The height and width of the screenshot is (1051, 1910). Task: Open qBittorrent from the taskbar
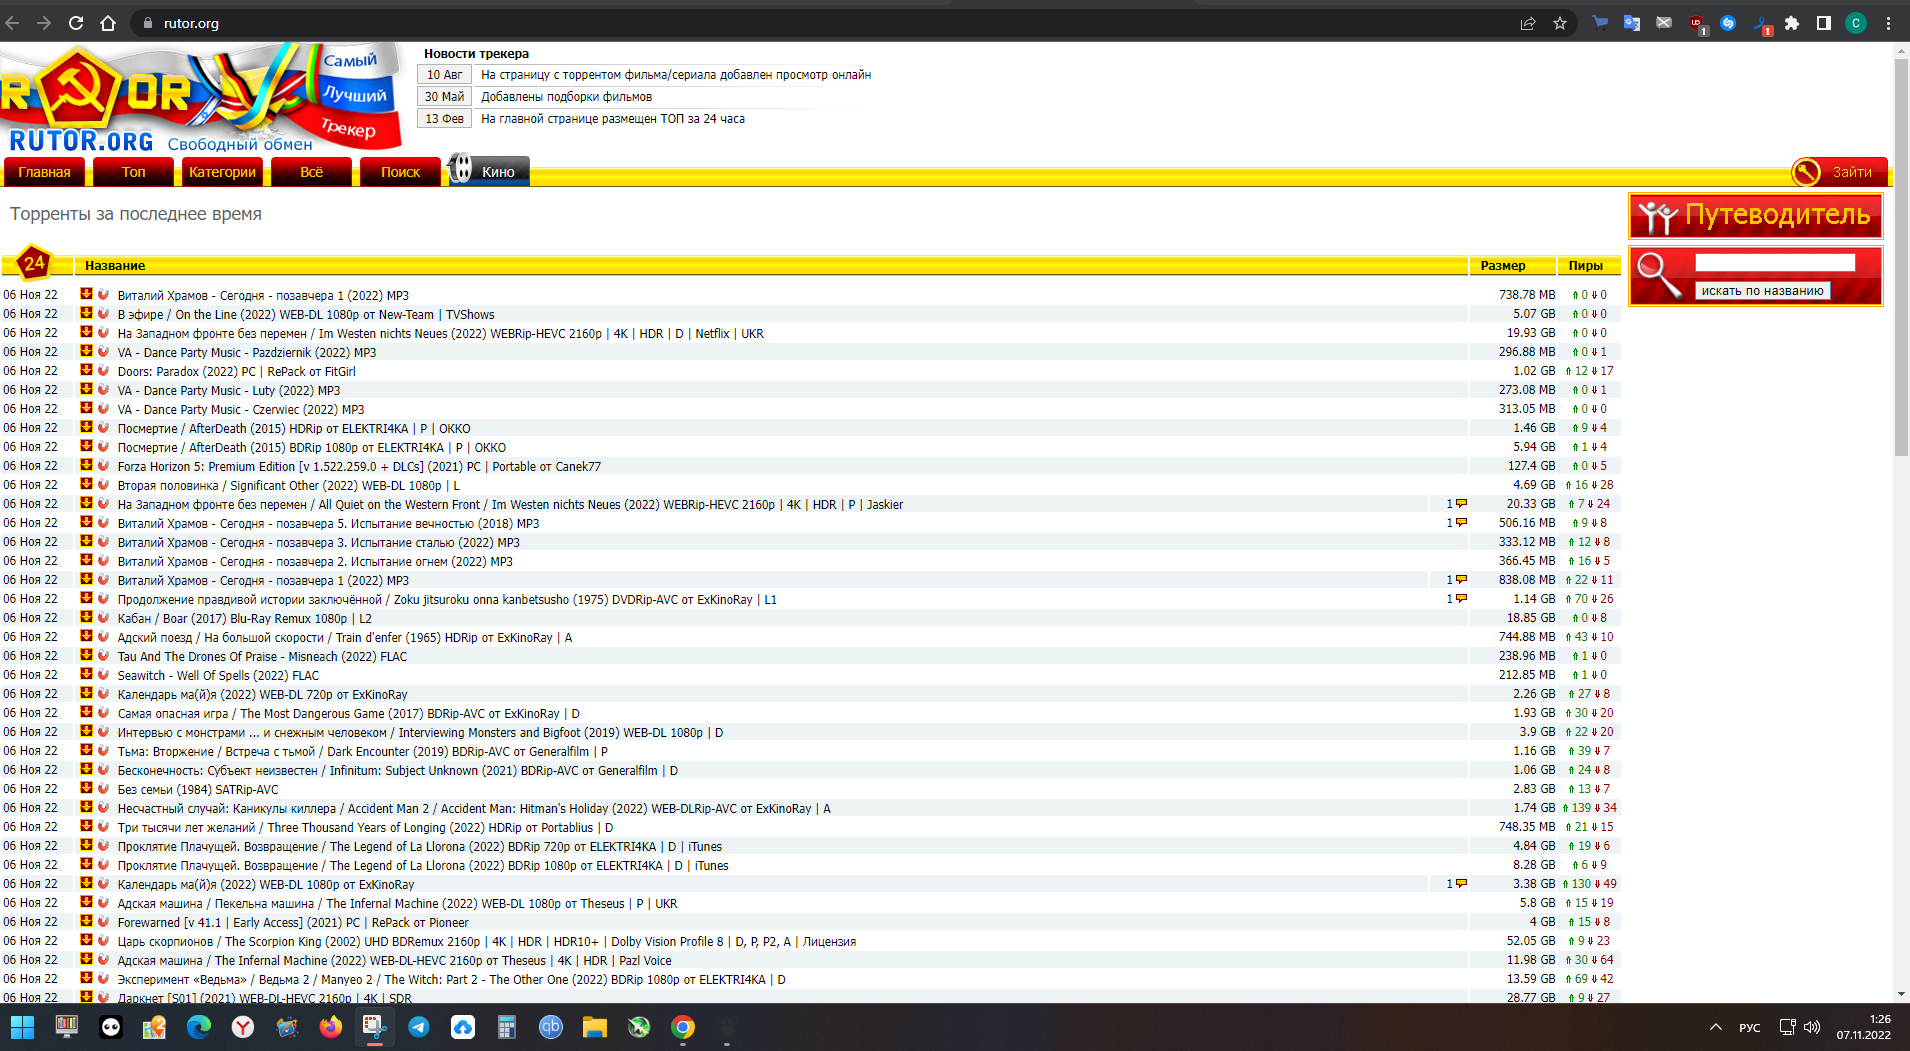click(551, 1027)
